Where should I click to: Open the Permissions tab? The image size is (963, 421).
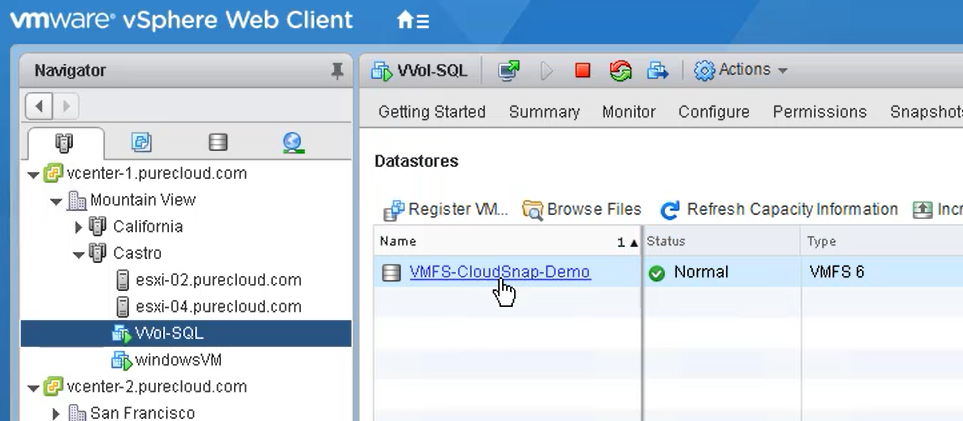820,112
